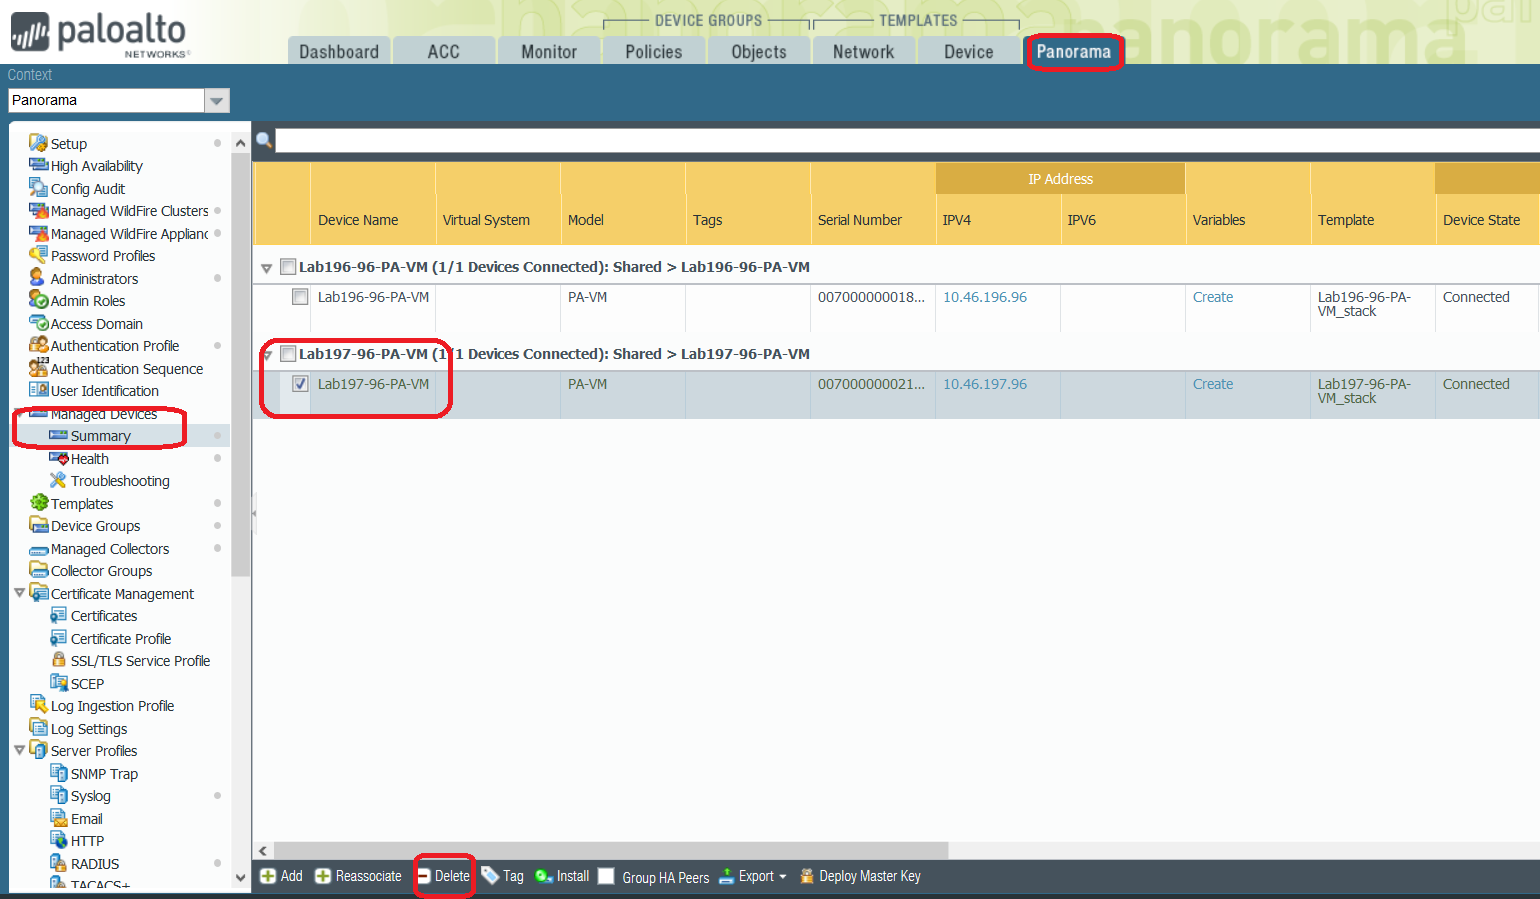The image size is (1540, 899).
Task: Open the Context selector dropdown
Action: (217, 100)
